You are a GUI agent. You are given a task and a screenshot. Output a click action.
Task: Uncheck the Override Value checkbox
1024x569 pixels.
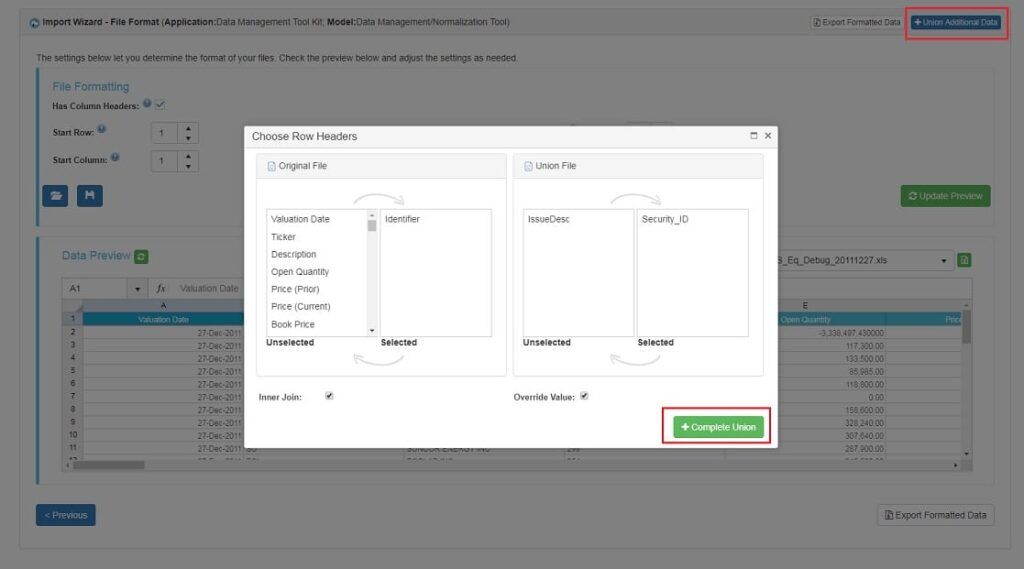[584, 396]
